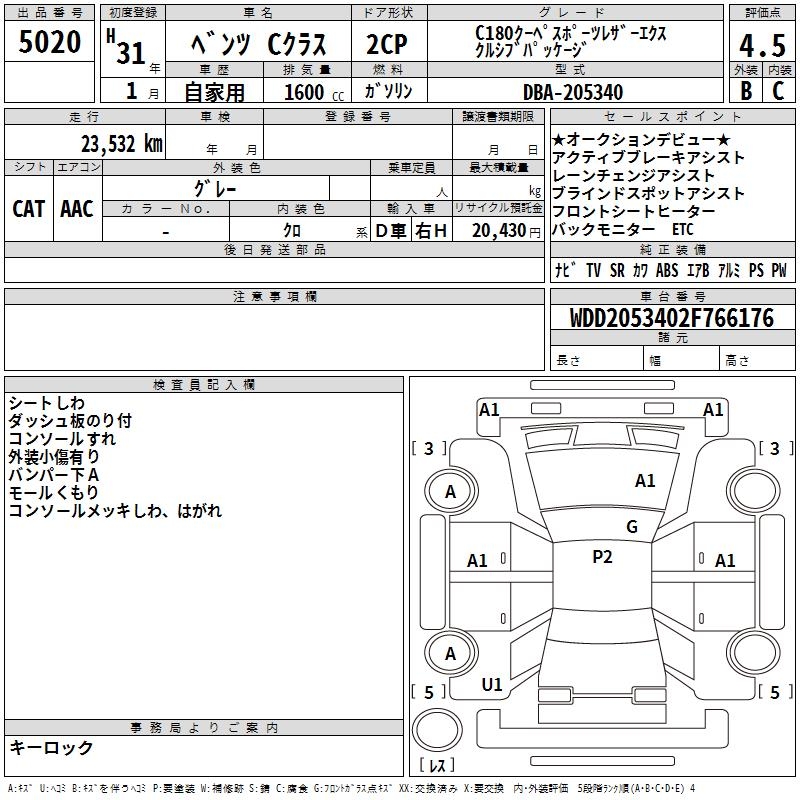This screenshot has width=800, height=800.
Task: Click the P2 mark on the car roof
Action: [602, 558]
